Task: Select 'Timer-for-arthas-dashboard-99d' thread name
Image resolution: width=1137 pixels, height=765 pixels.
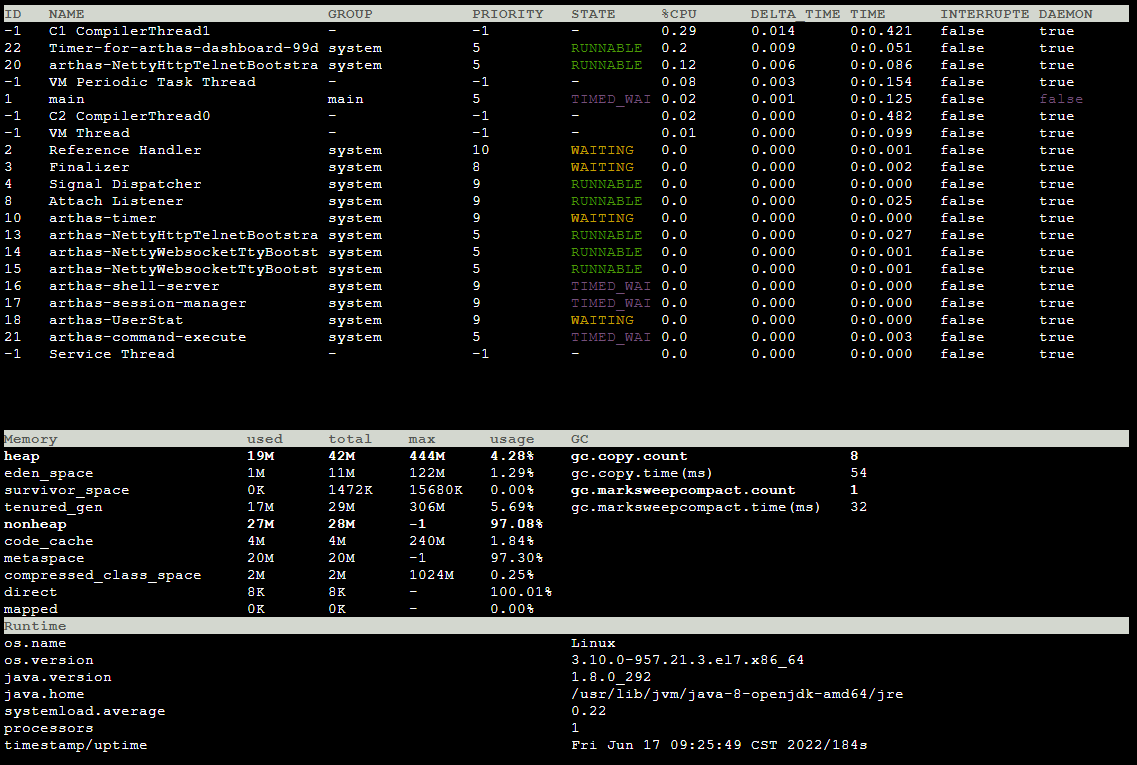Action: click(x=183, y=48)
